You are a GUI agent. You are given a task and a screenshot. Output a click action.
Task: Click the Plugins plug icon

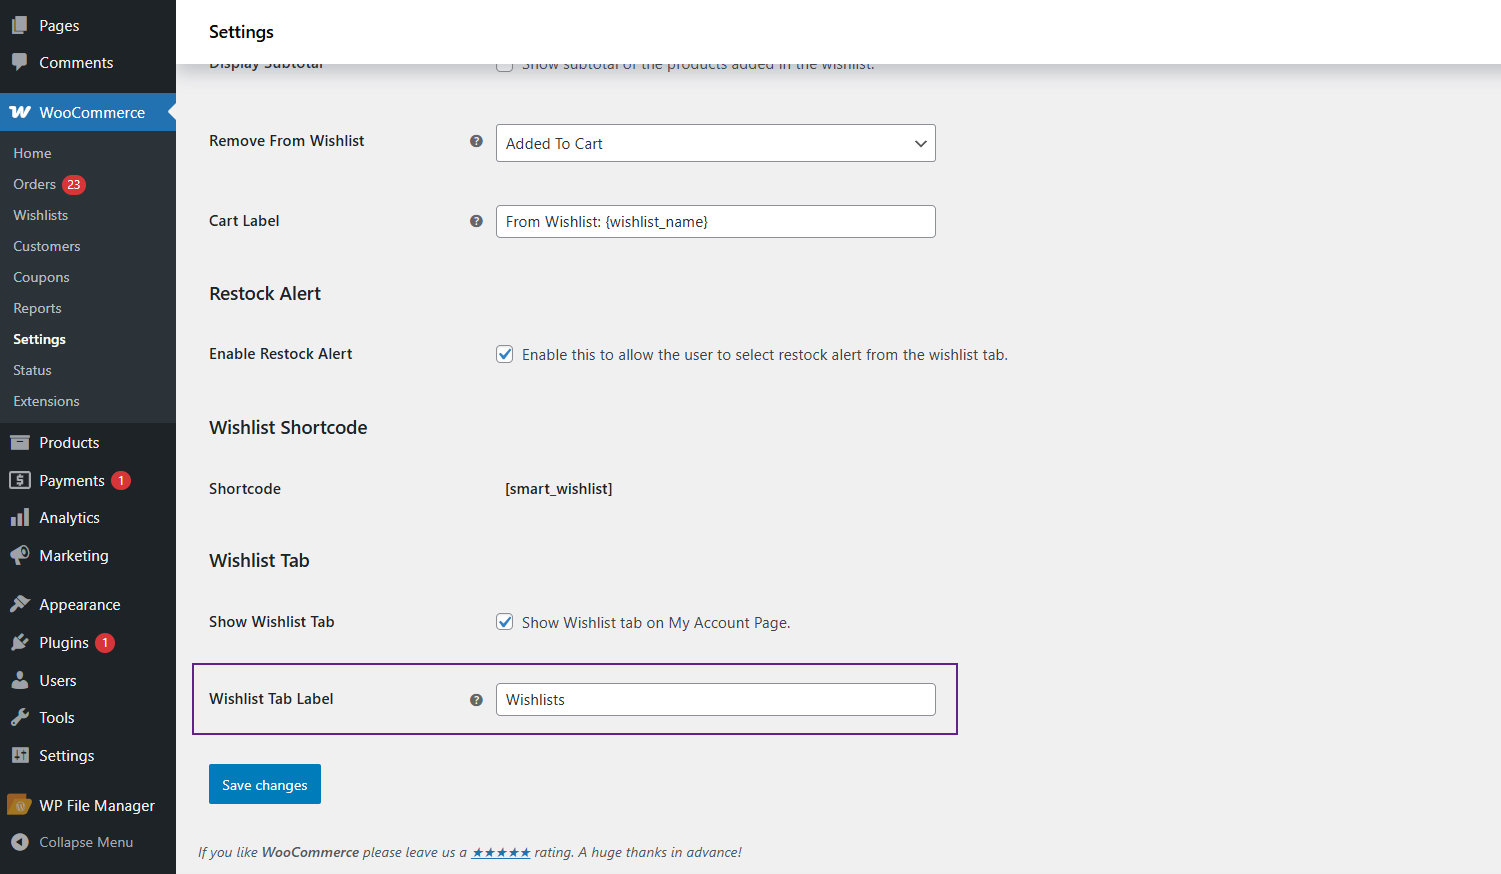20,642
